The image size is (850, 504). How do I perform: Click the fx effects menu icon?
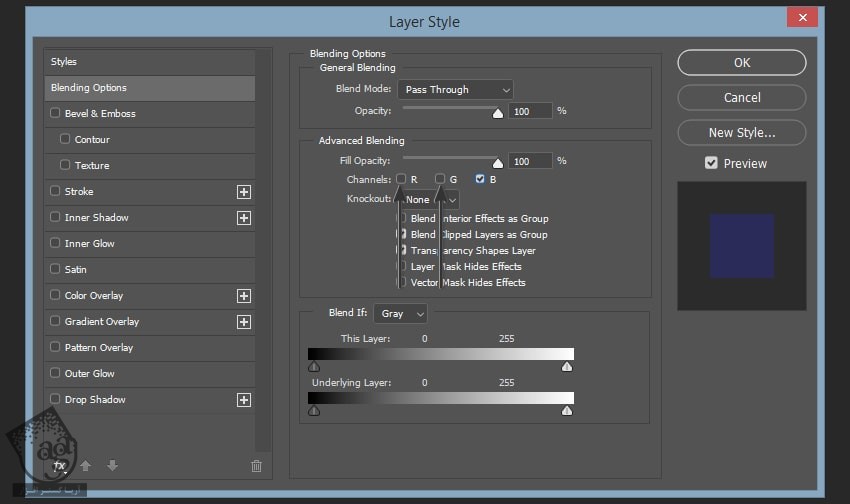point(60,466)
